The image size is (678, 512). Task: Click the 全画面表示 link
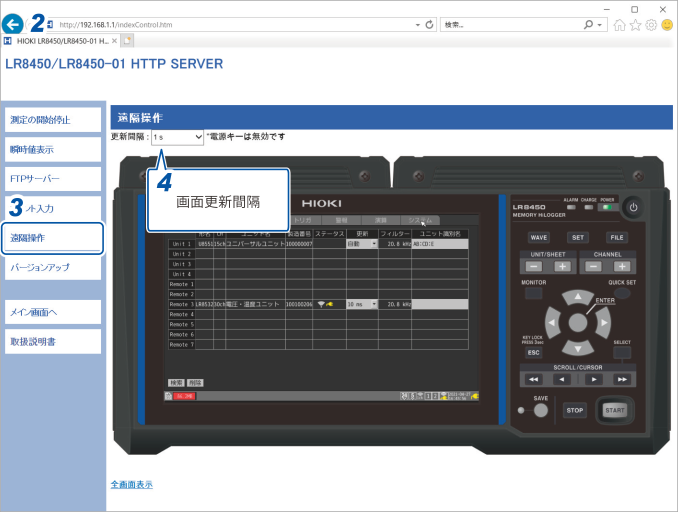[131, 485]
